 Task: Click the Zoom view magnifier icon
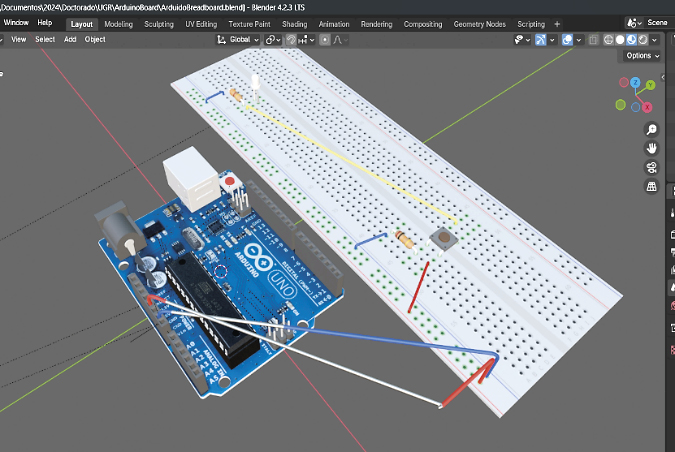651,129
